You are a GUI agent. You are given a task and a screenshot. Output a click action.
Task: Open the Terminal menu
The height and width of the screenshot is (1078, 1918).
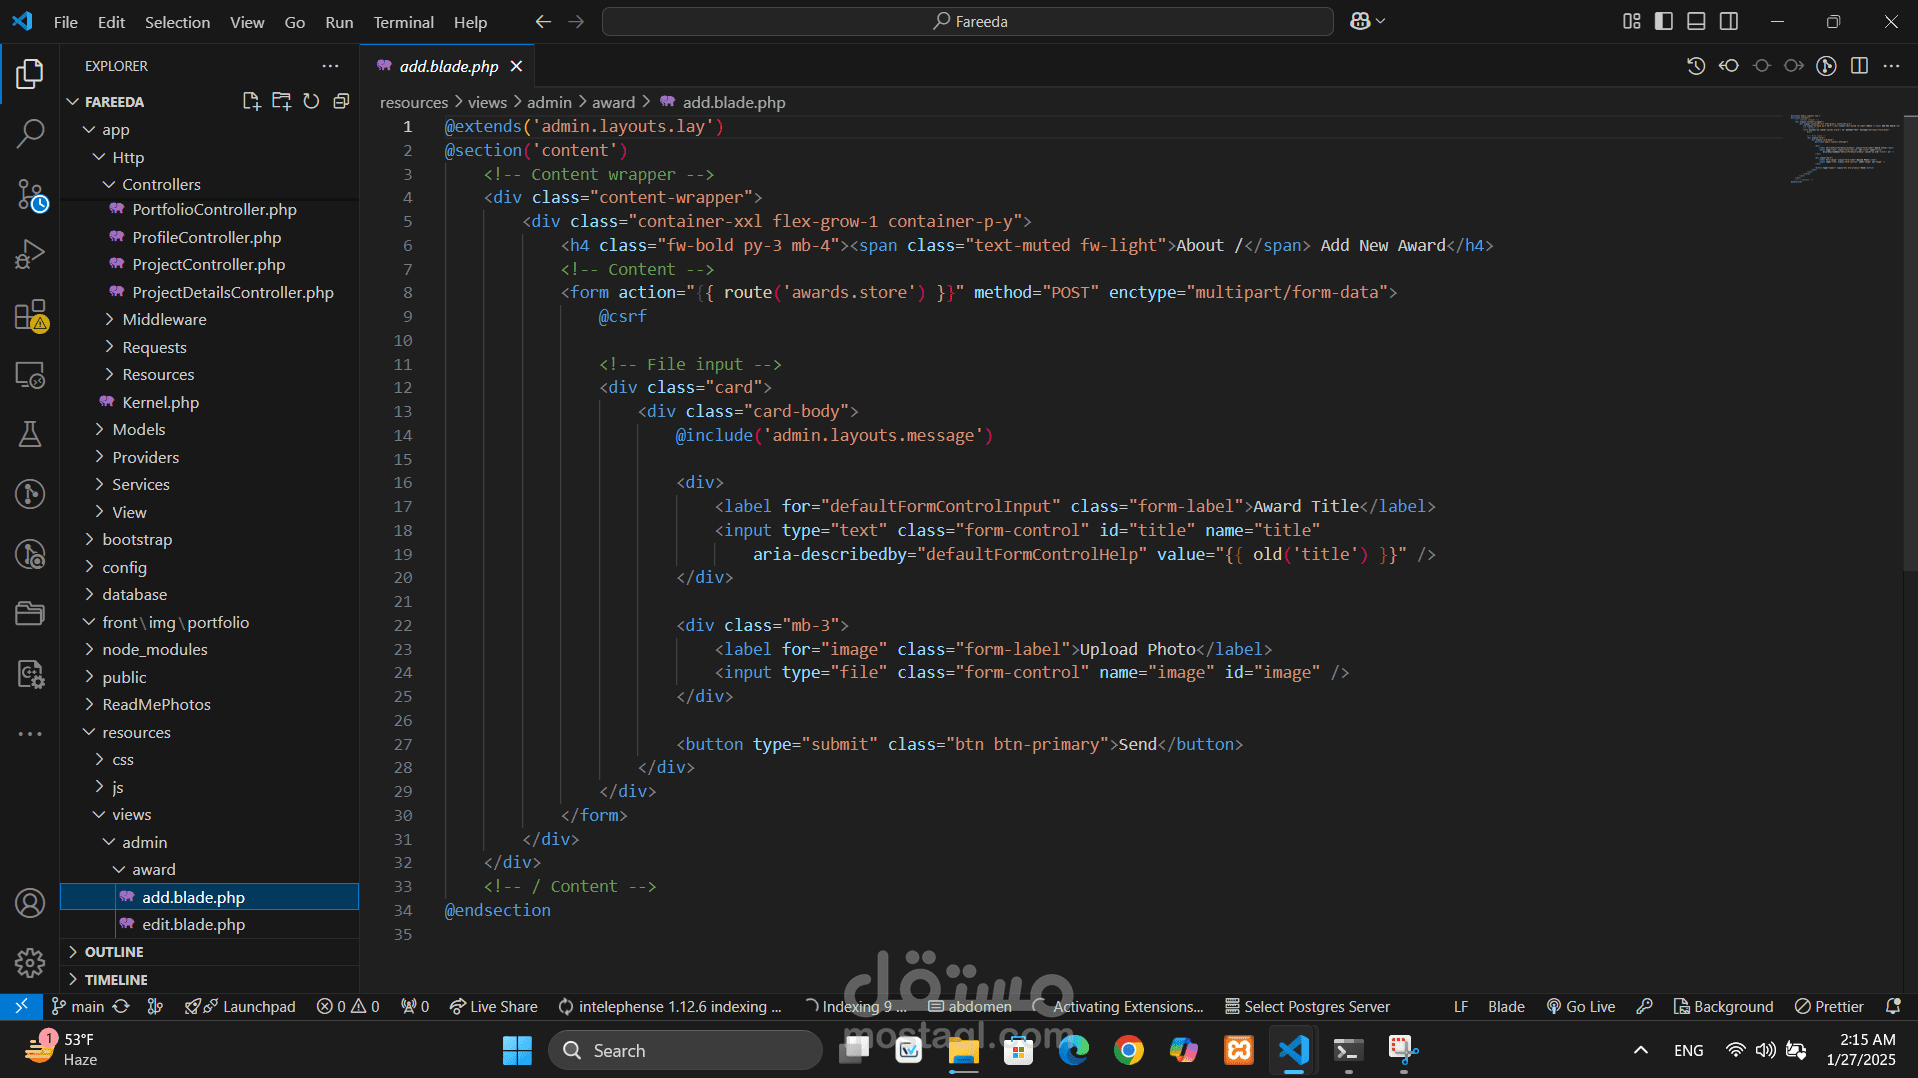[403, 22]
